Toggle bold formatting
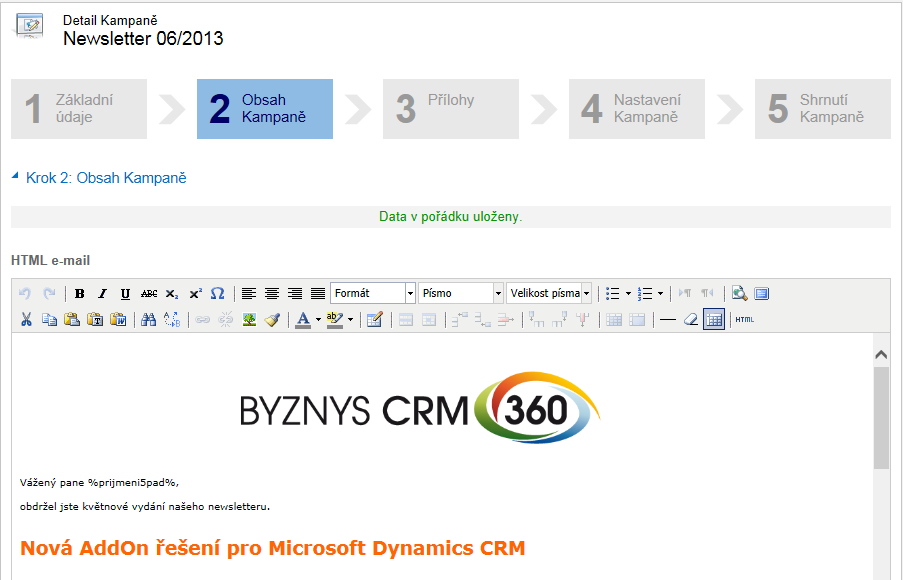Viewport: 903px width, 580px height. coord(79,293)
